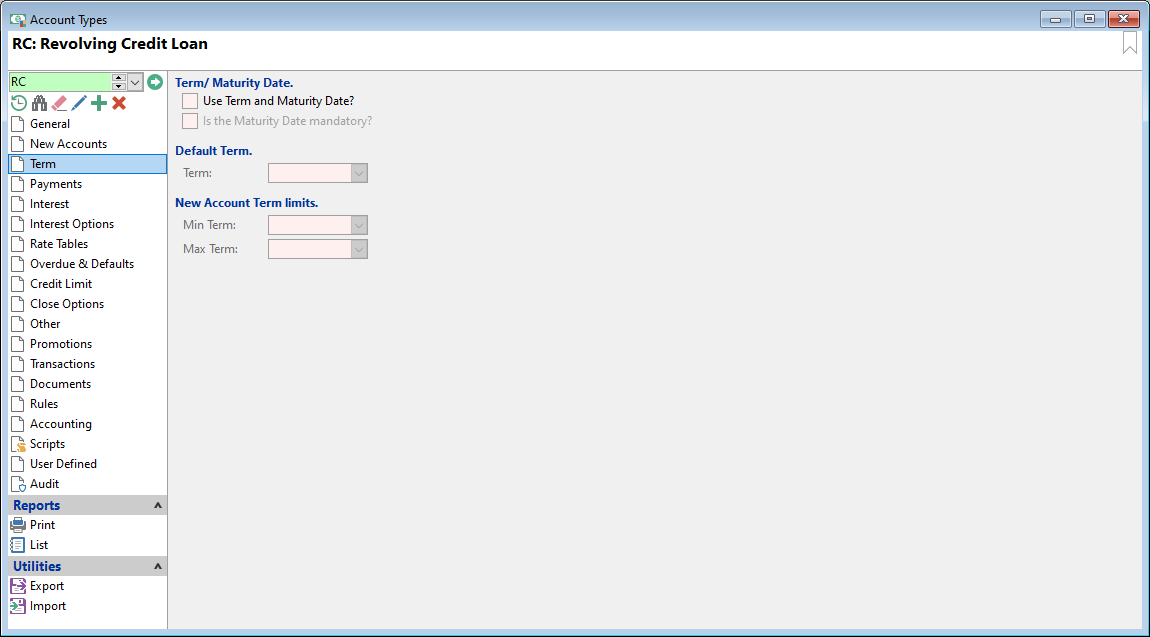Click the green plus add icon
Image resolution: width=1150 pixels, height=637 pixels.
click(x=99, y=103)
